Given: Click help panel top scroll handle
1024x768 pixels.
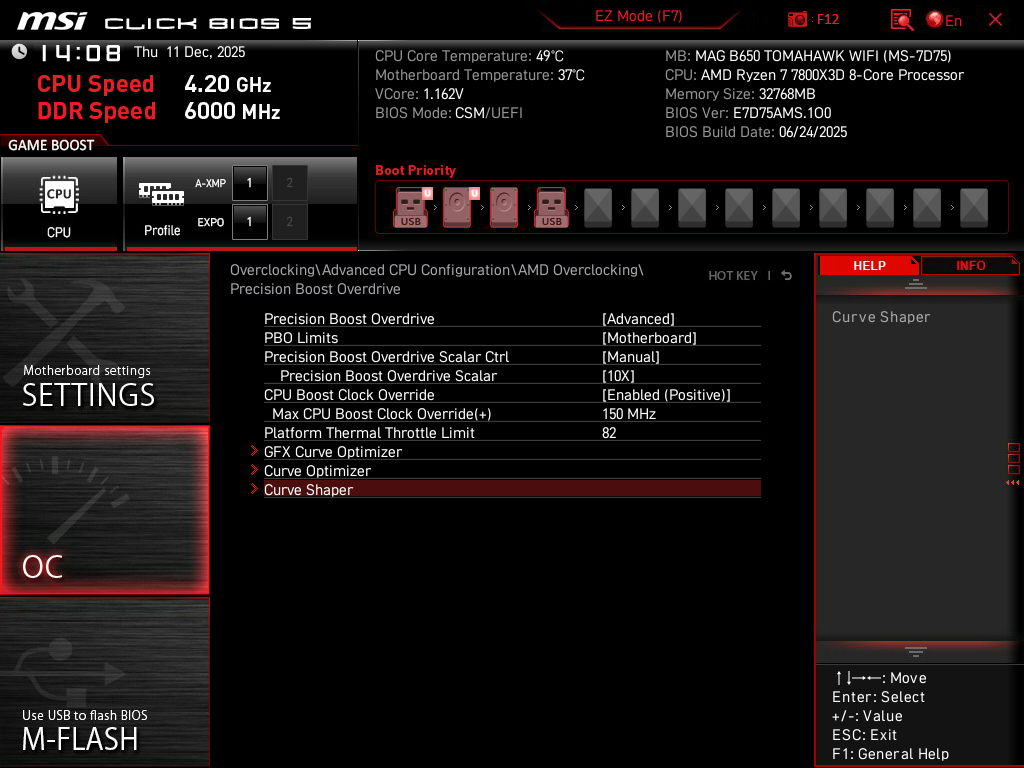Looking at the screenshot, I should (916, 283).
